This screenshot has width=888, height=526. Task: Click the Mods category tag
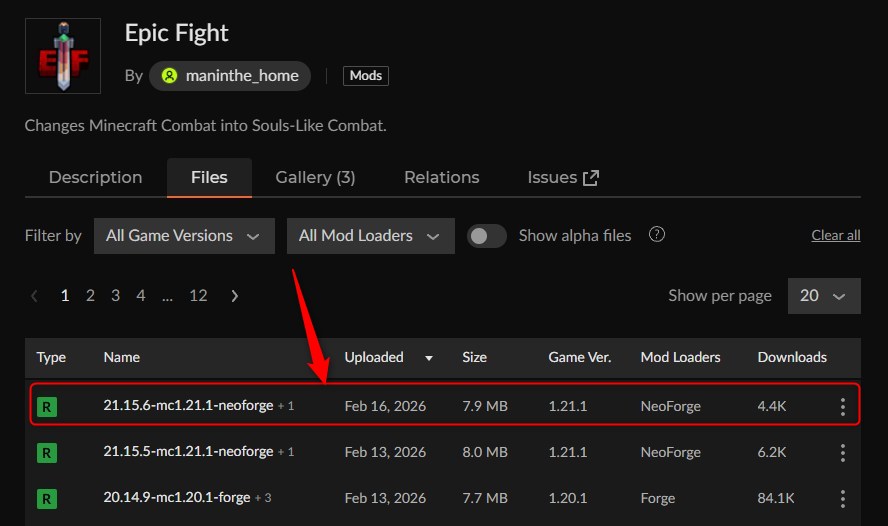tap(366, 76)
